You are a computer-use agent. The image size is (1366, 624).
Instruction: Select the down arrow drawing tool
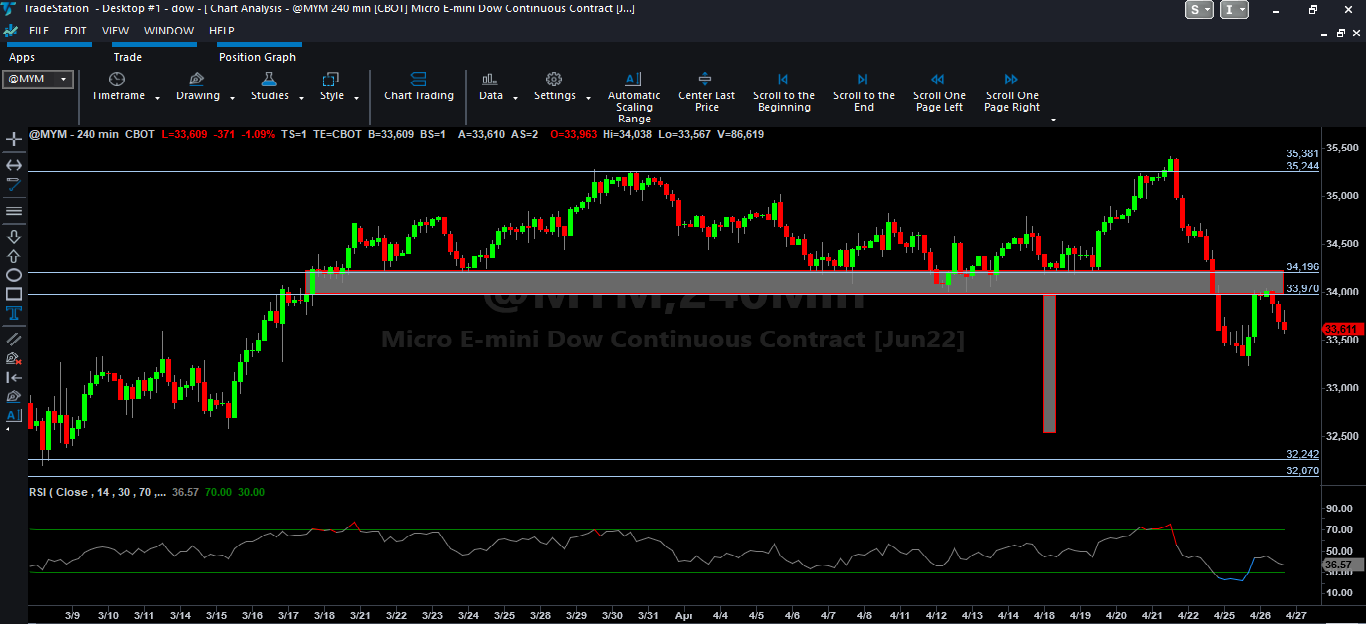[x=14, y=236]
